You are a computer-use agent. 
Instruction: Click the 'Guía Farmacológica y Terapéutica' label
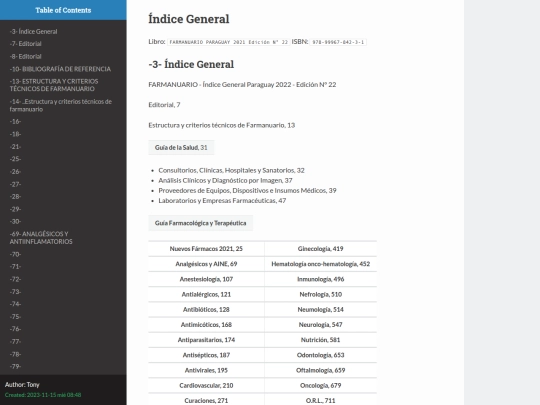pos(200,223)
